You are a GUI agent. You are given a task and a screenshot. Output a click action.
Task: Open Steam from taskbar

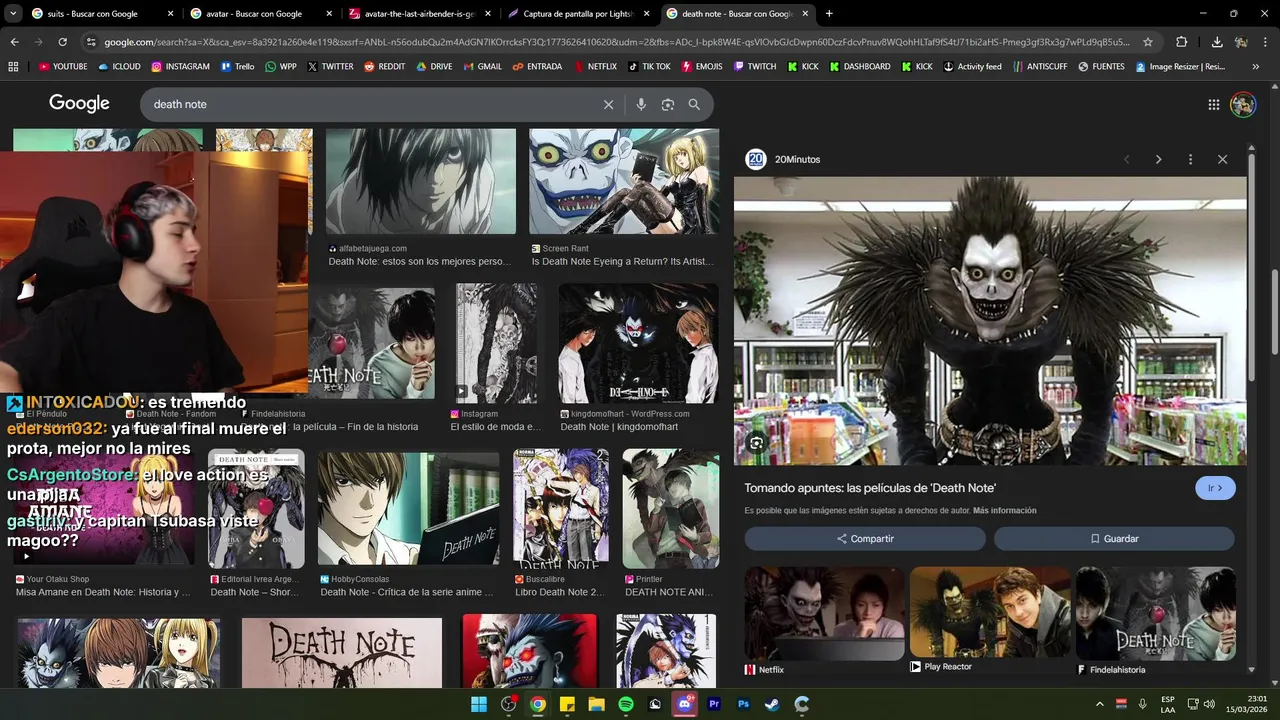[772, 704]
